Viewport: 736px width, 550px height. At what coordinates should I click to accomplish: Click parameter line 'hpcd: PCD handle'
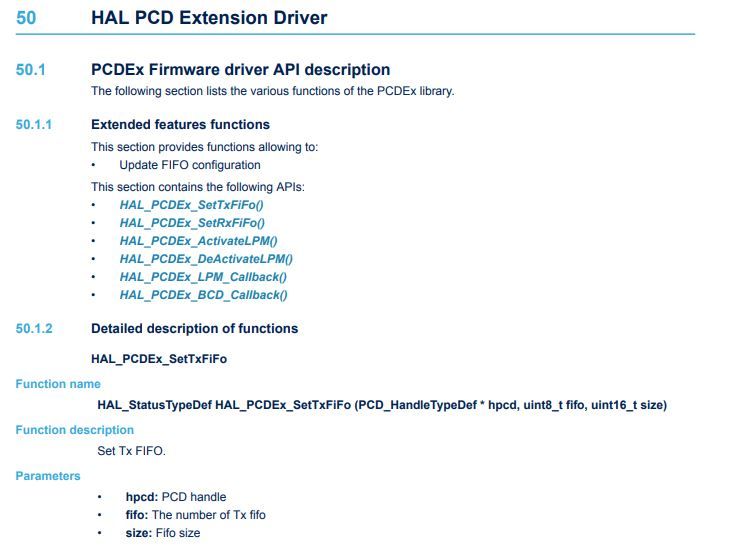(176, 497)
